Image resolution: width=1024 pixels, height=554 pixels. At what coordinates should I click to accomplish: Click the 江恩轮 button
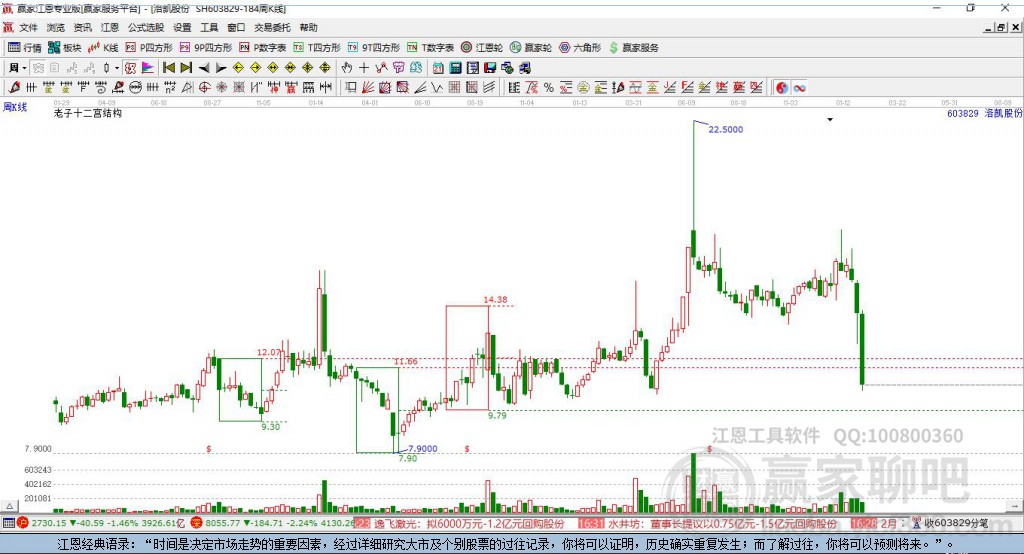coord(482,47)
